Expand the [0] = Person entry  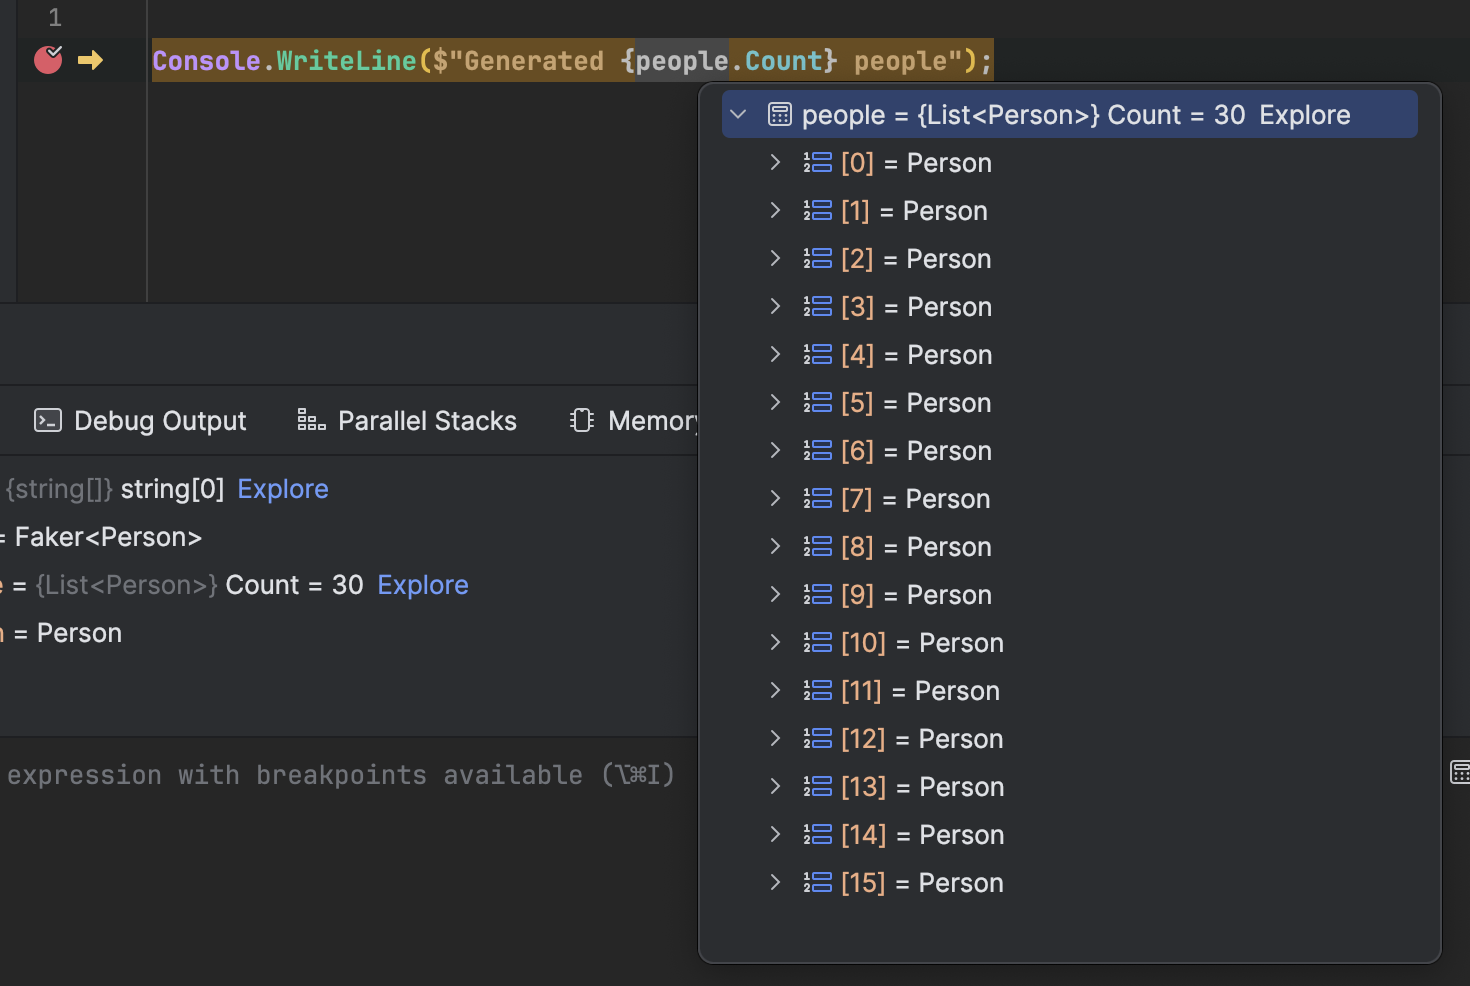point(775,163)
